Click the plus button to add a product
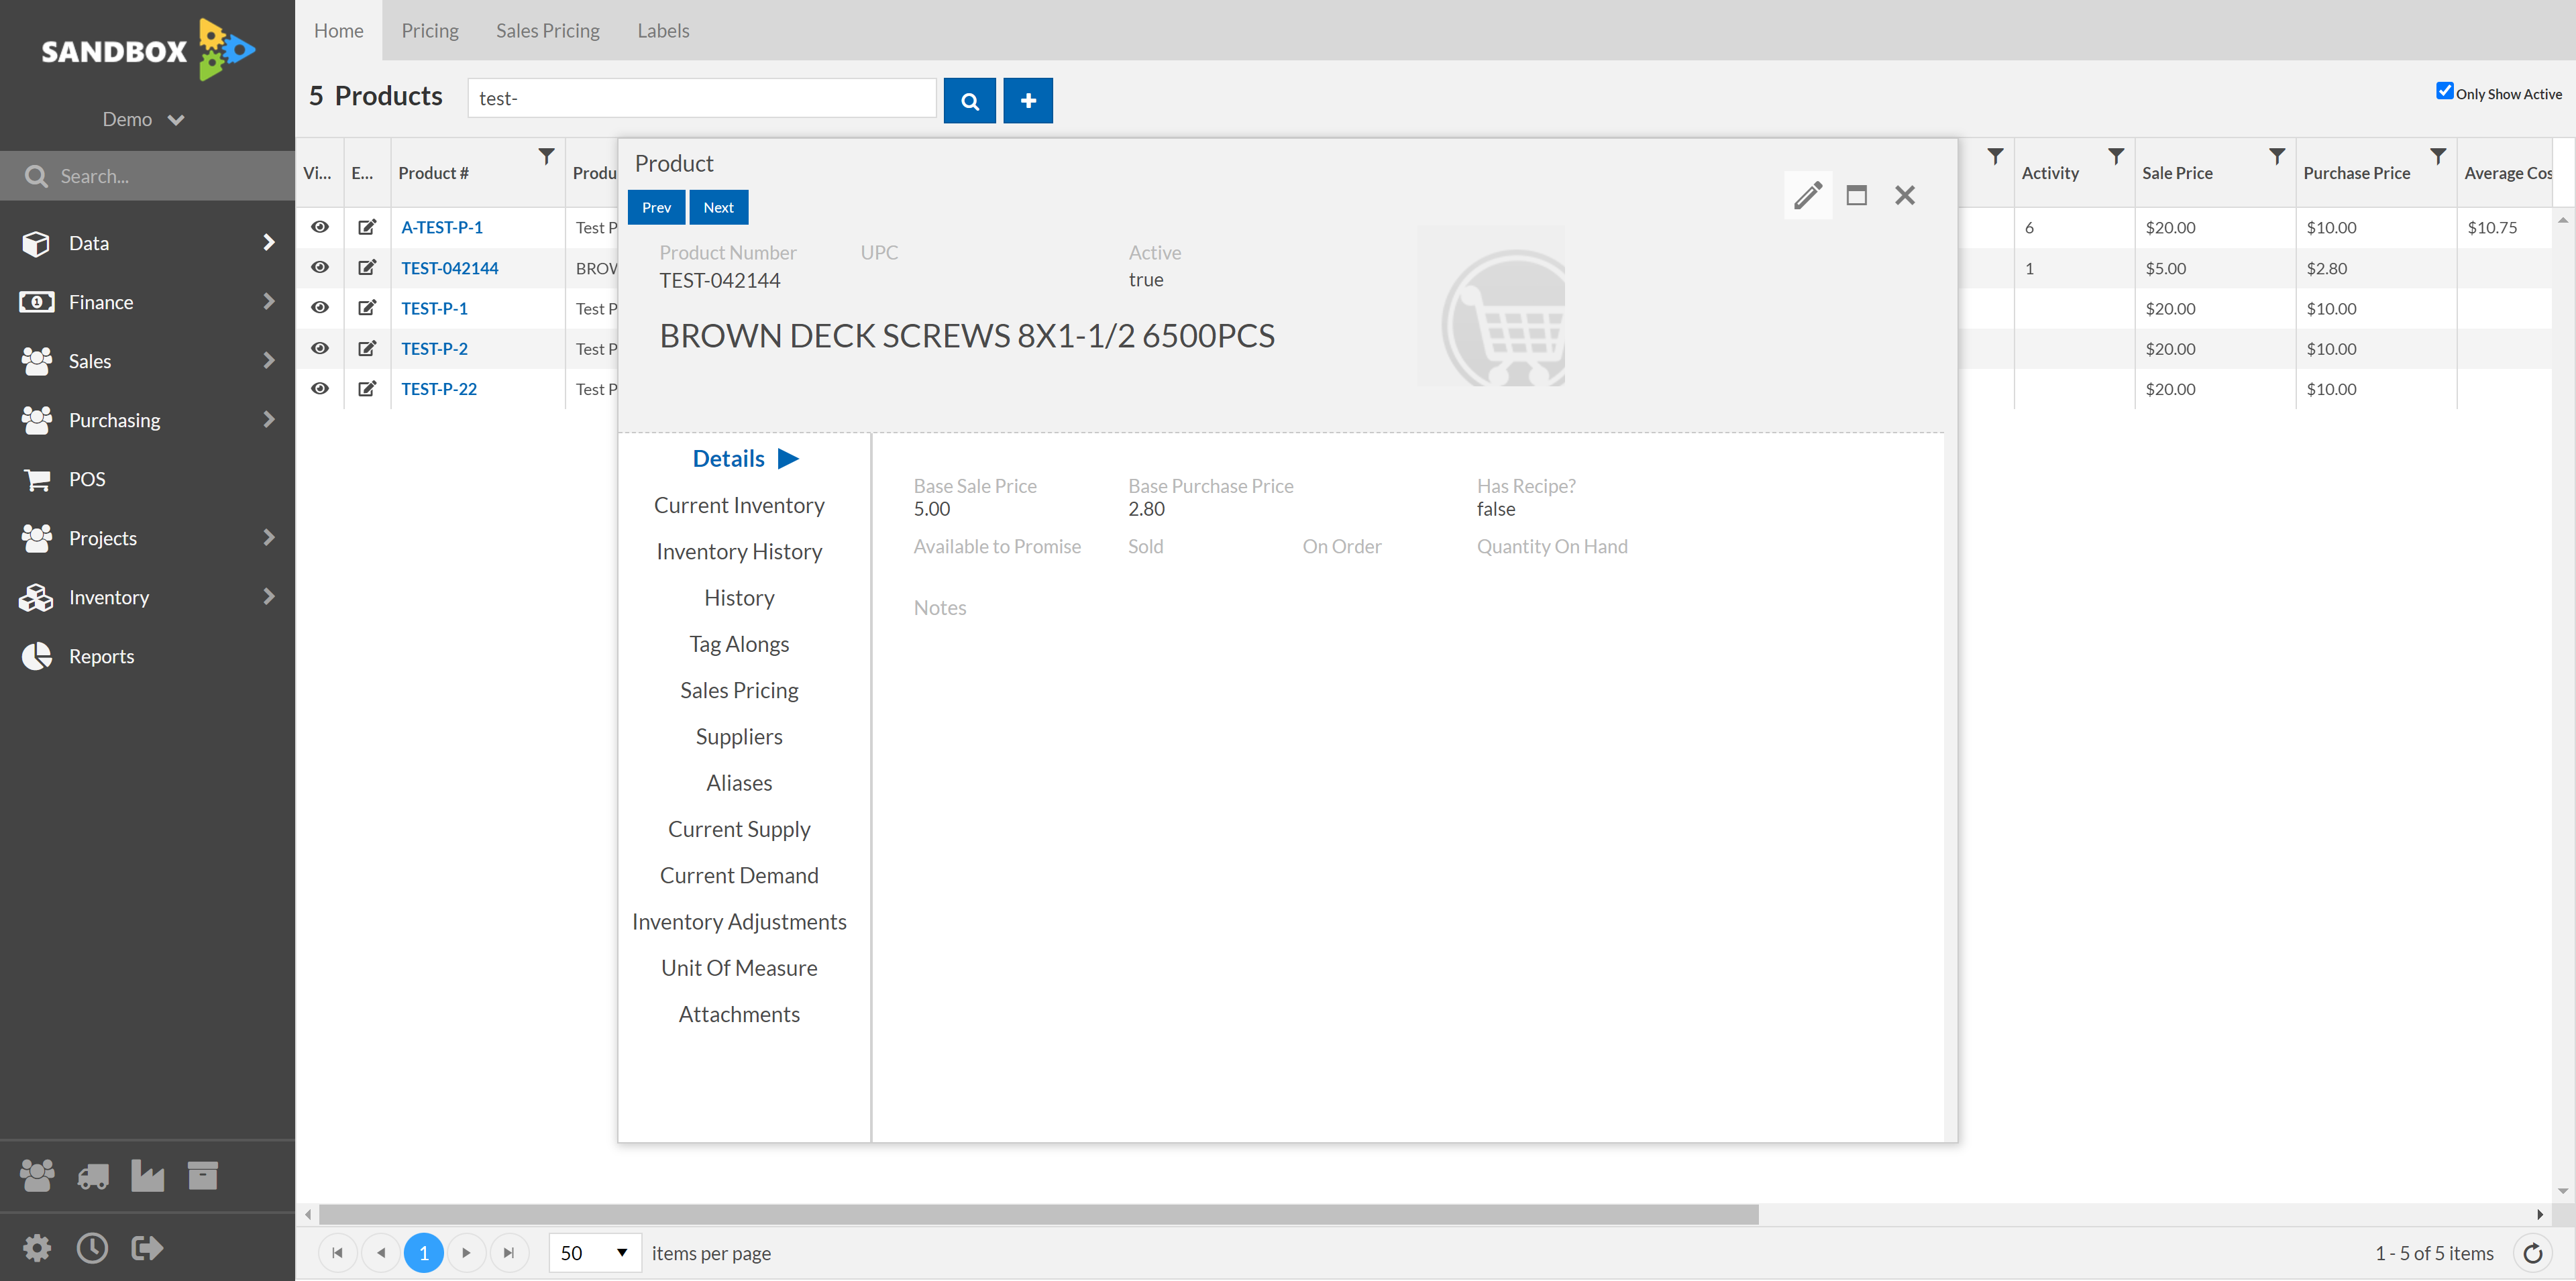The image size is (2576, 1281). pyautogui.click(x=1028, y=100)
